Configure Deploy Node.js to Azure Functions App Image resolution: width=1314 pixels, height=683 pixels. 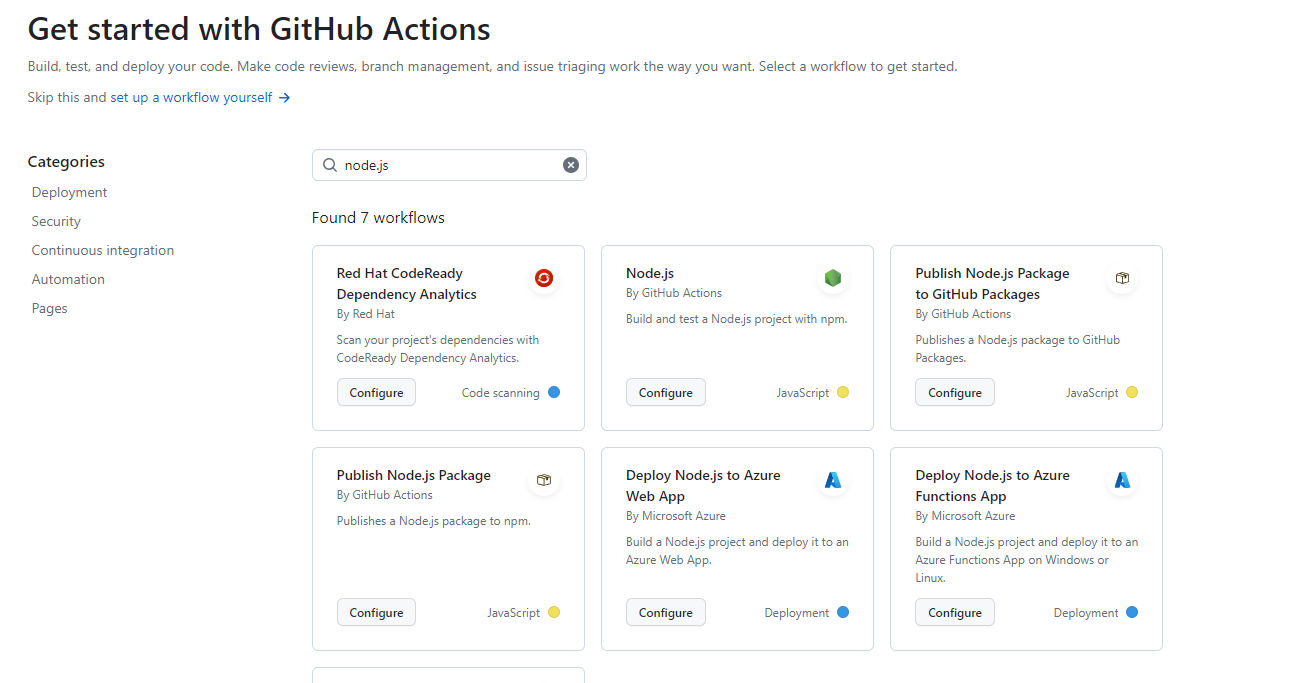coord(955,612)
